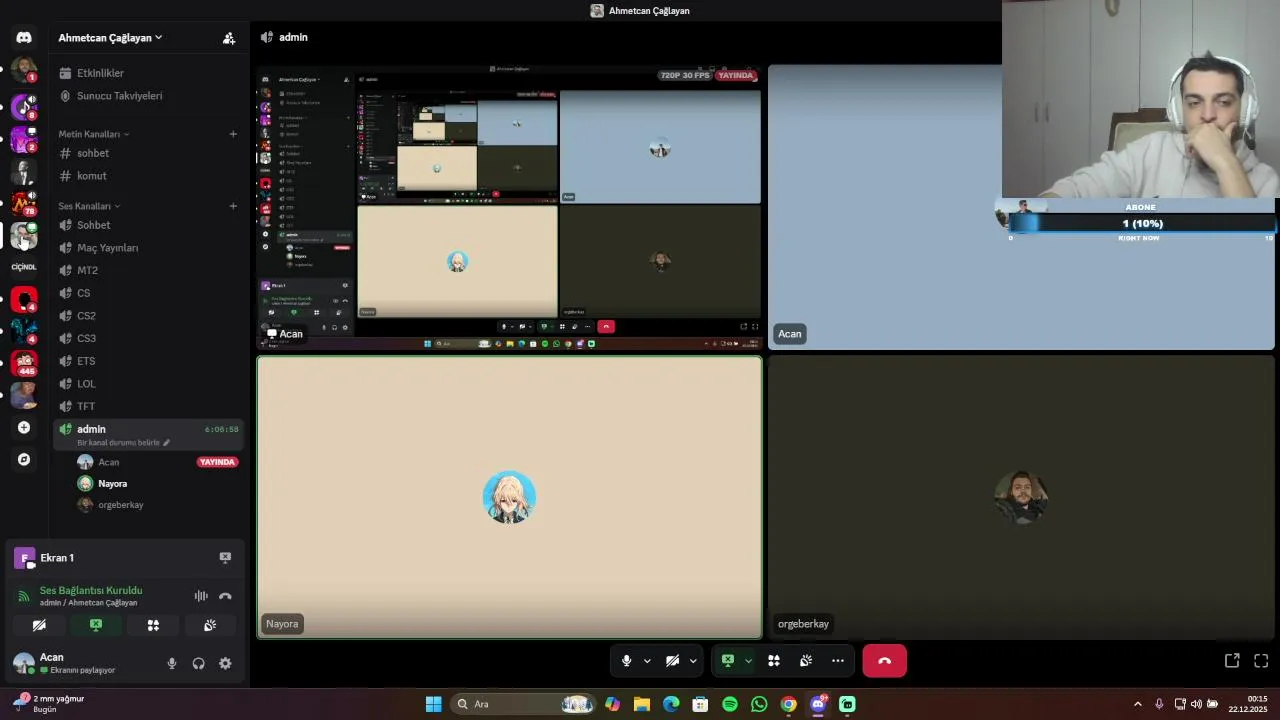Open File Explorer from the taskbar
Viewport: 1280px width, 720px height.
click(642, 704)
